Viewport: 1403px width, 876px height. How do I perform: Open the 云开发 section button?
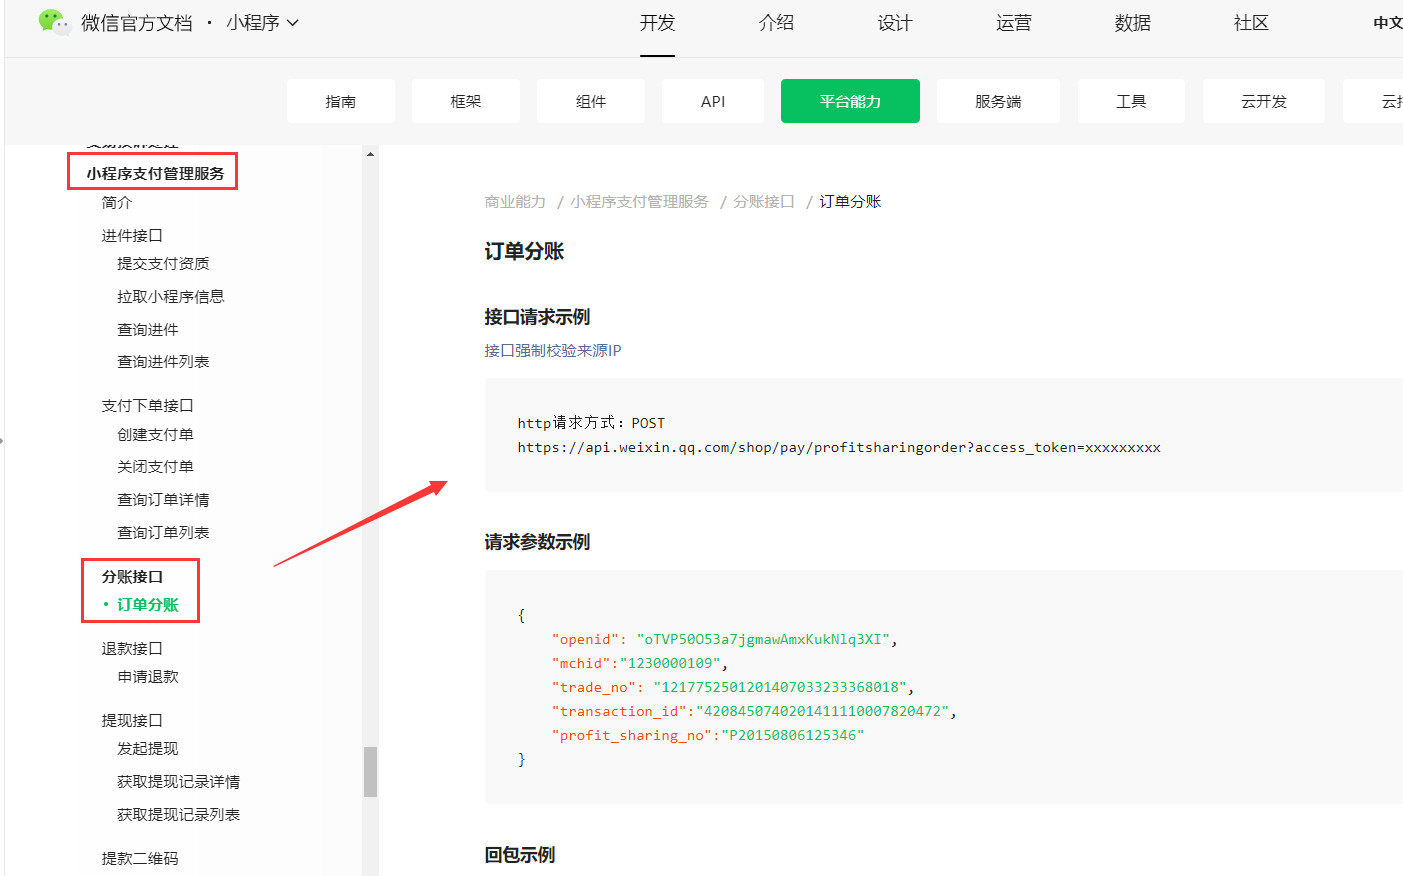point(1264,101)
